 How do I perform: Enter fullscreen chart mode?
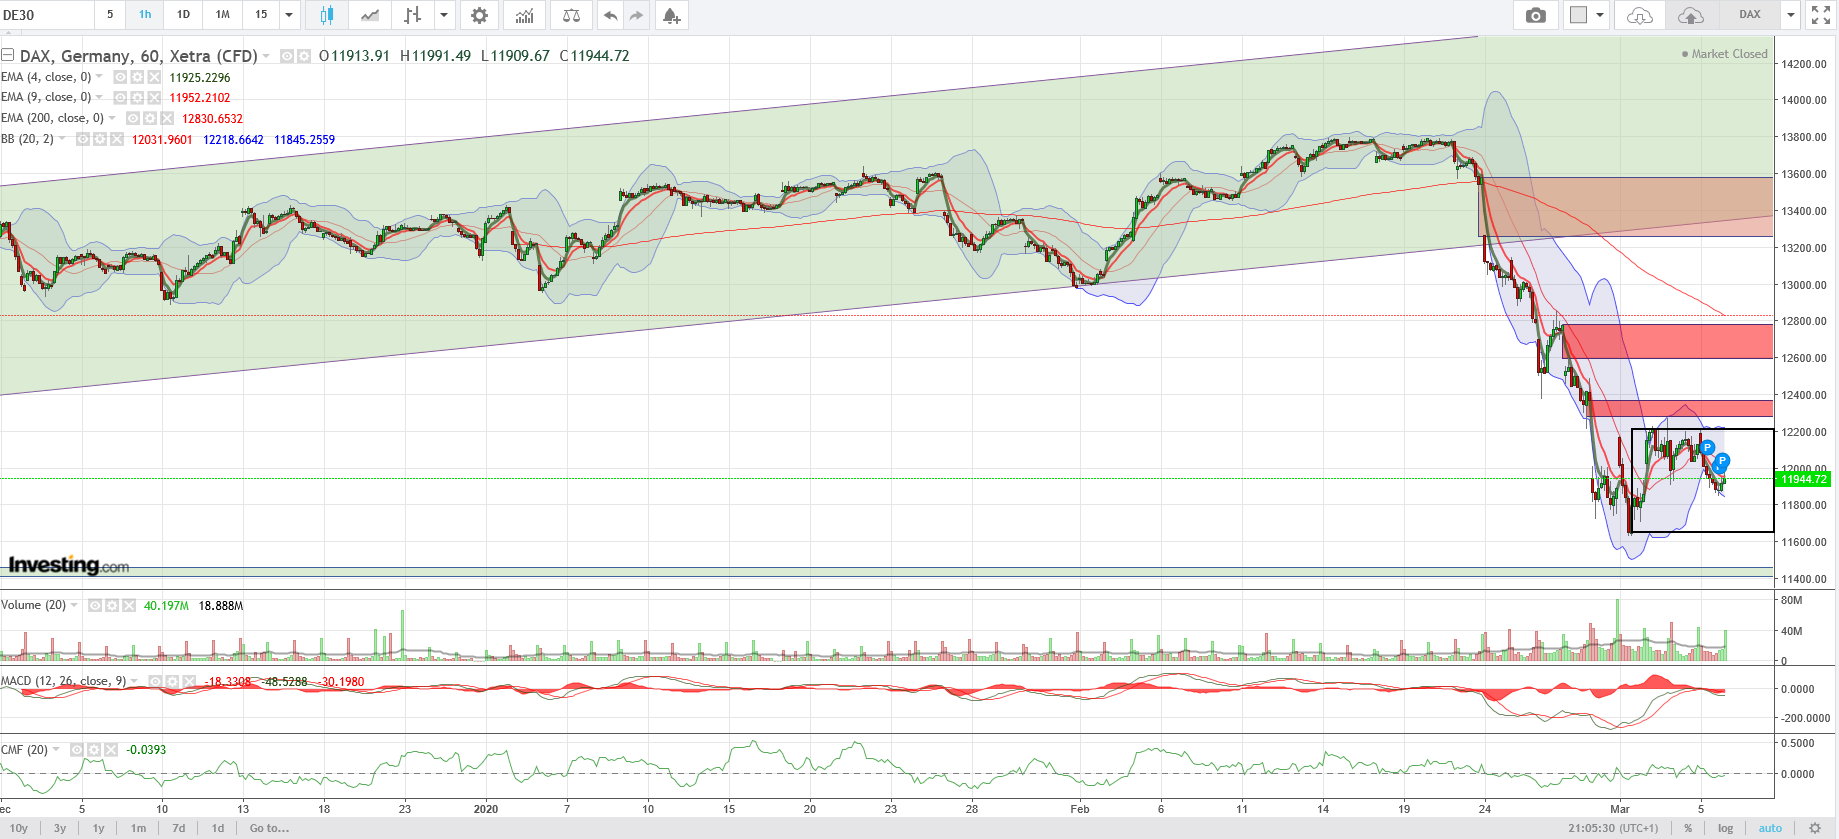(1821, 15)
